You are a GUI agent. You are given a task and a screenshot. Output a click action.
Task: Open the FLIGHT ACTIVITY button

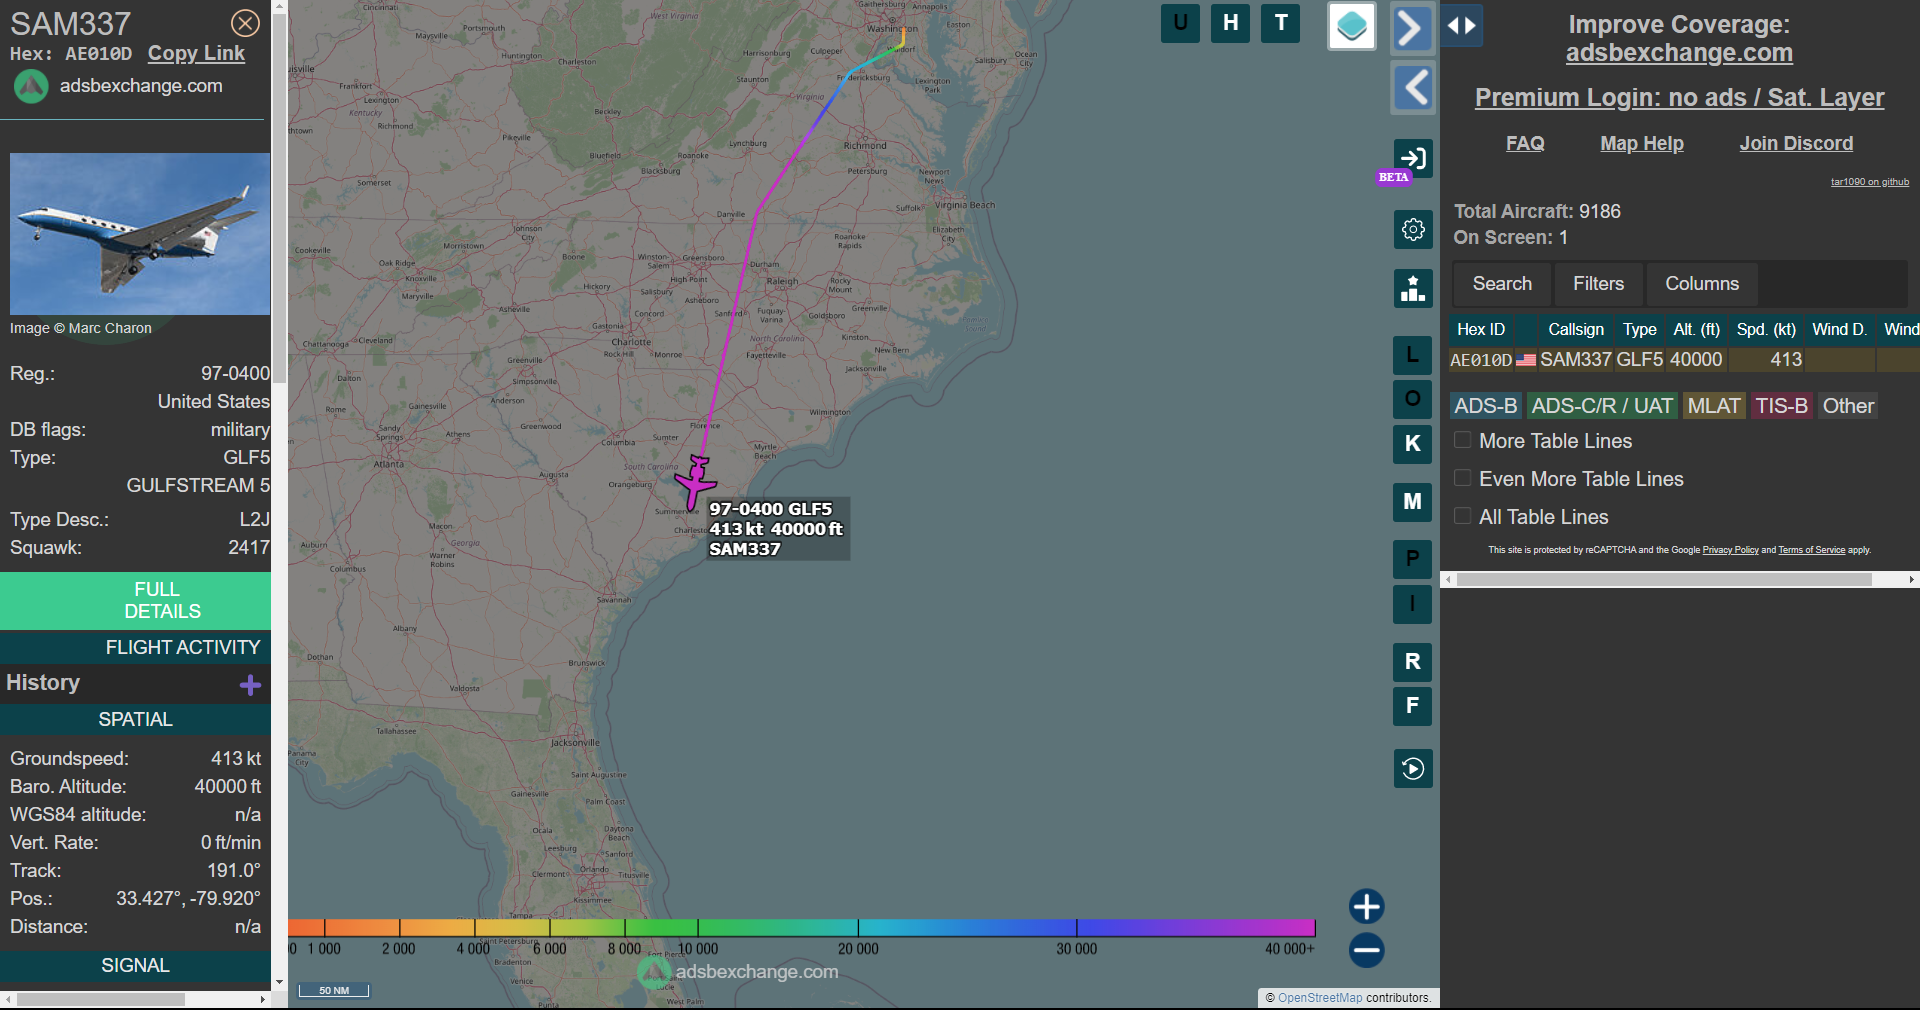pos(136,647)
